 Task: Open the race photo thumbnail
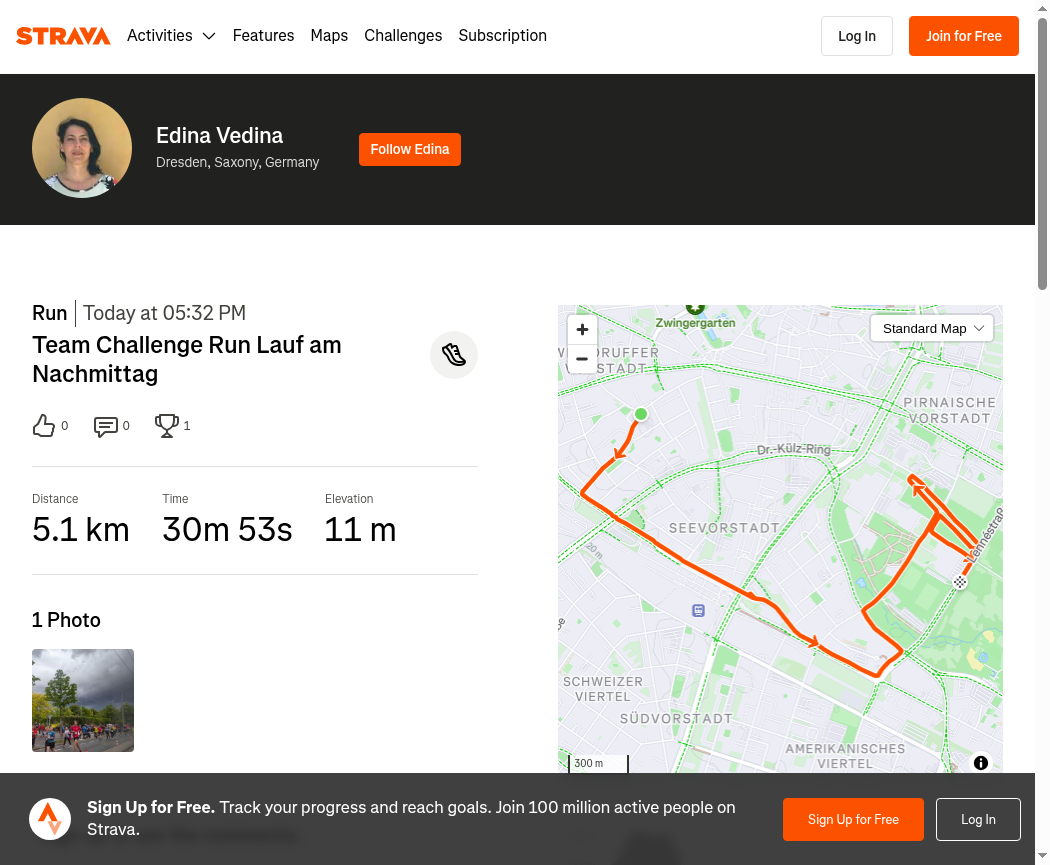(83, 700)
